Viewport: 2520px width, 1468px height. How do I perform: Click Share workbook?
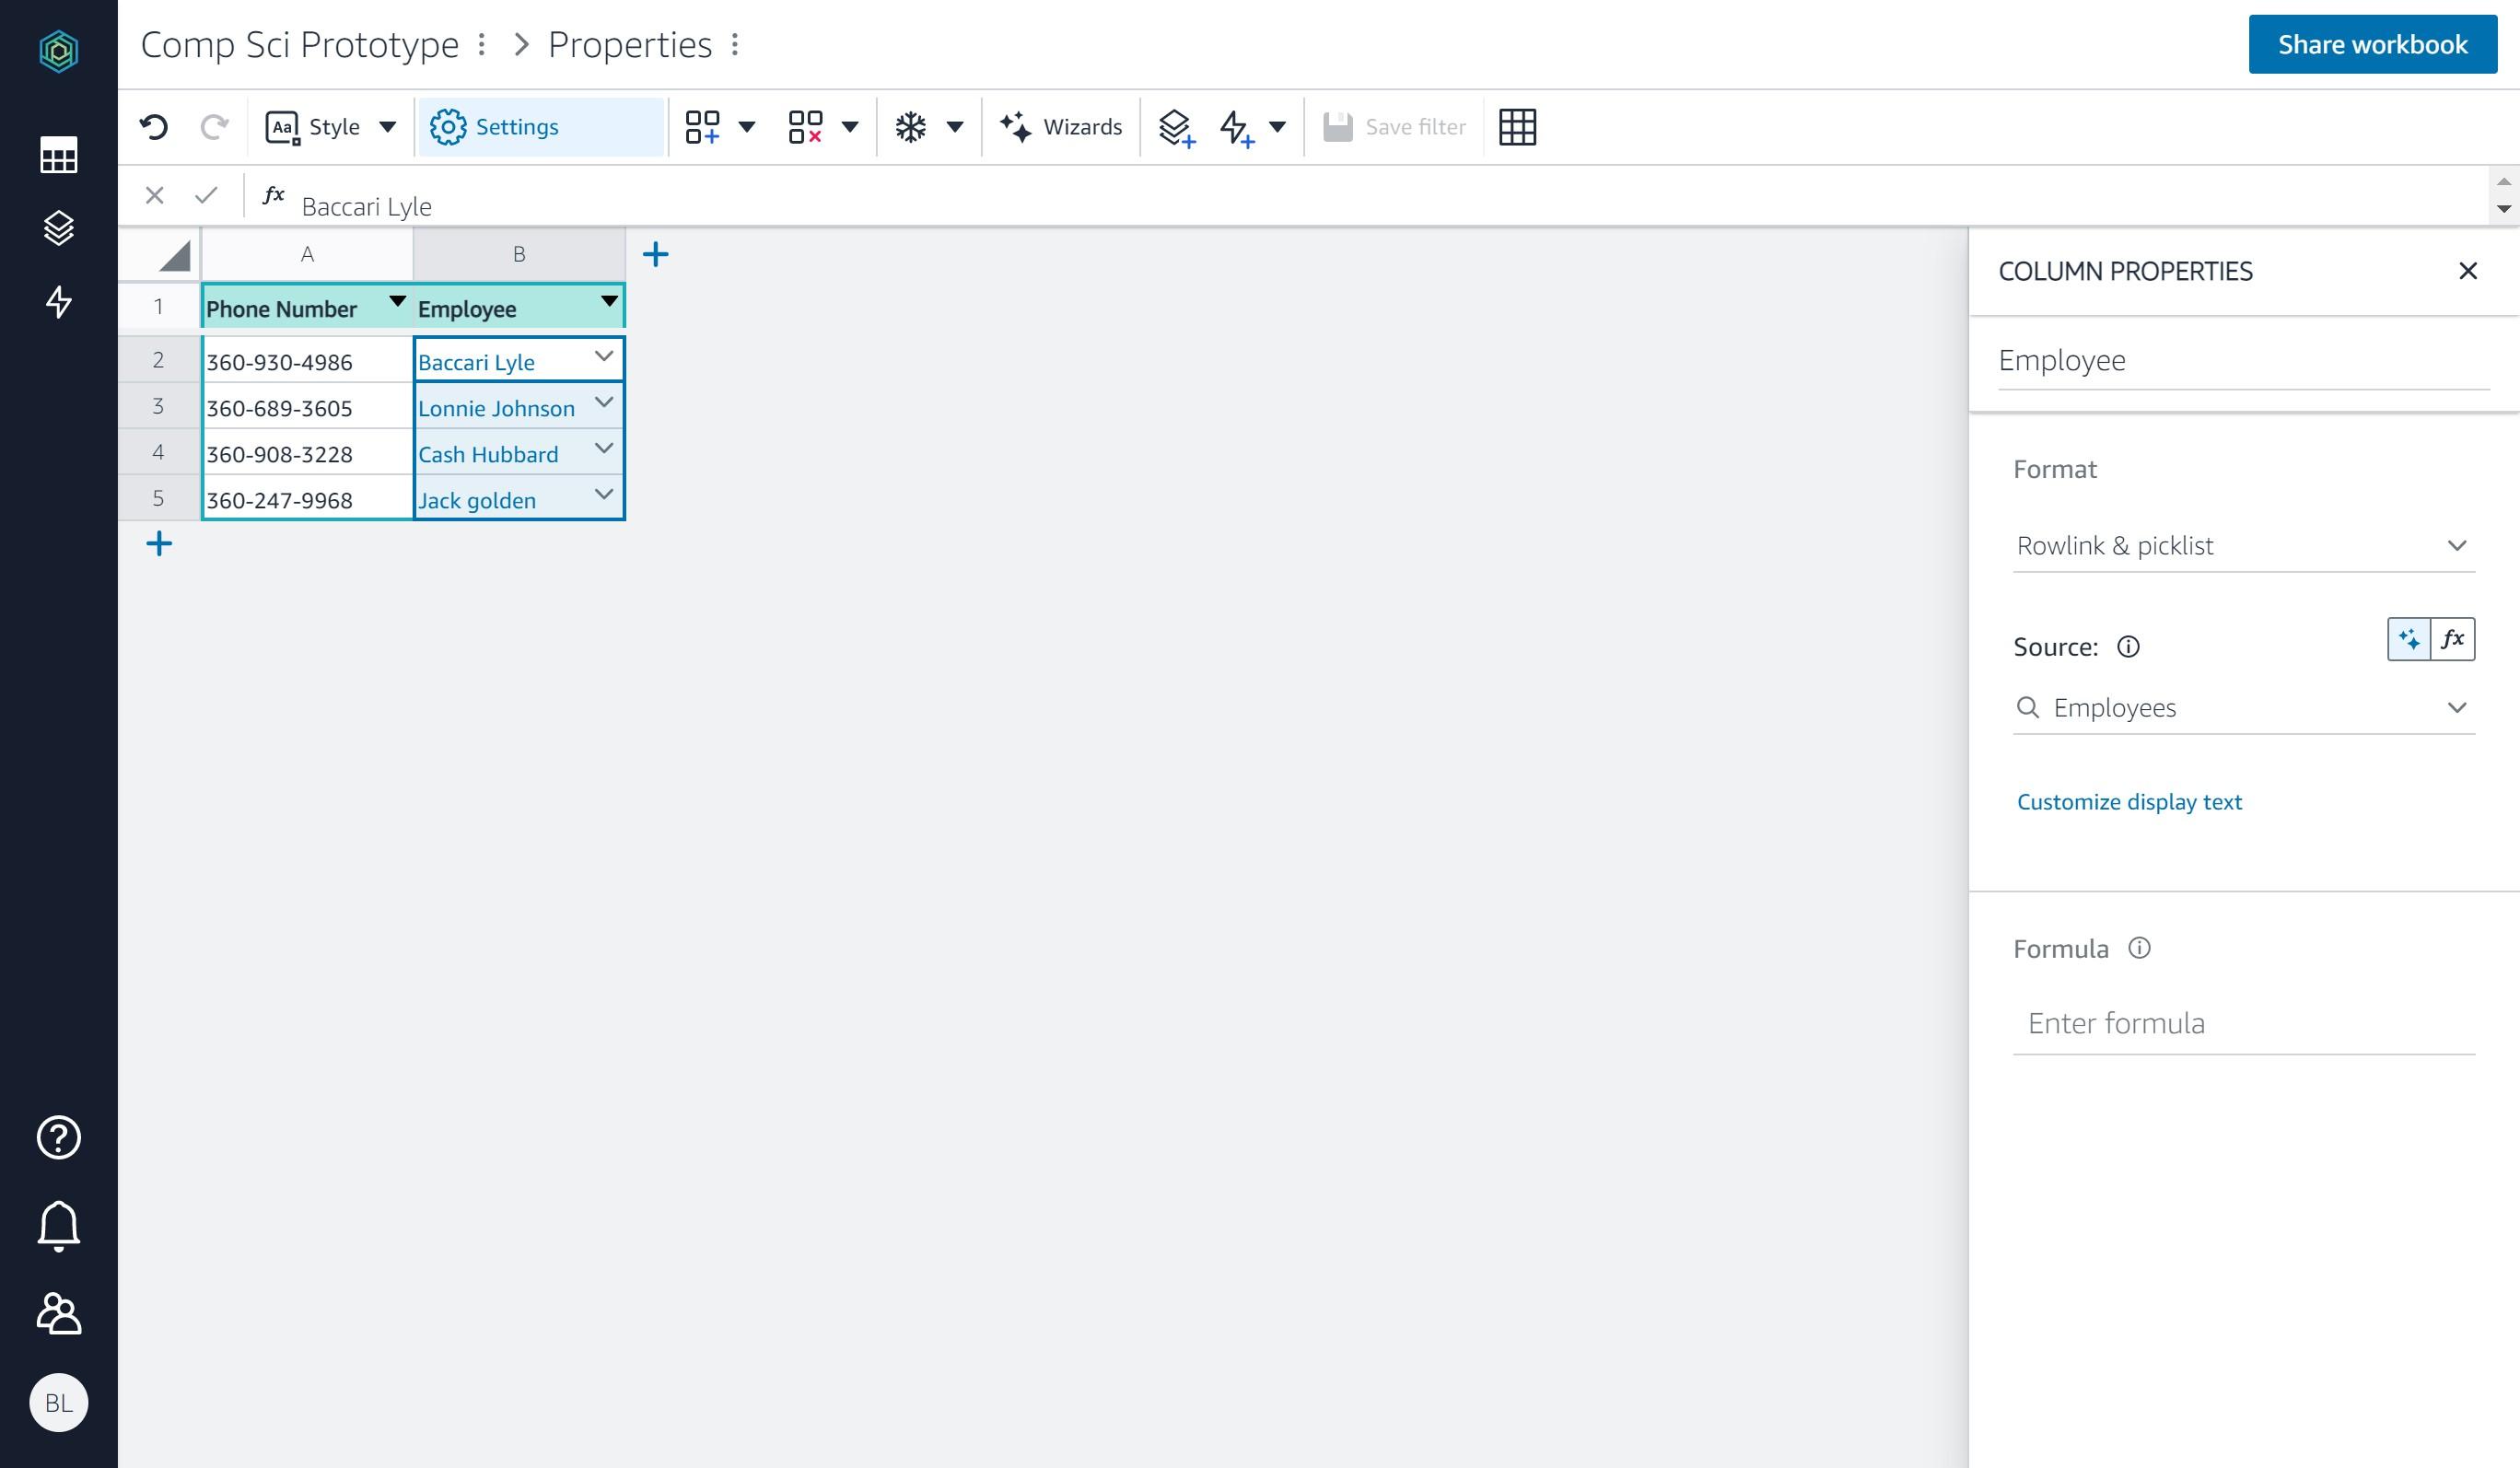2373,43
